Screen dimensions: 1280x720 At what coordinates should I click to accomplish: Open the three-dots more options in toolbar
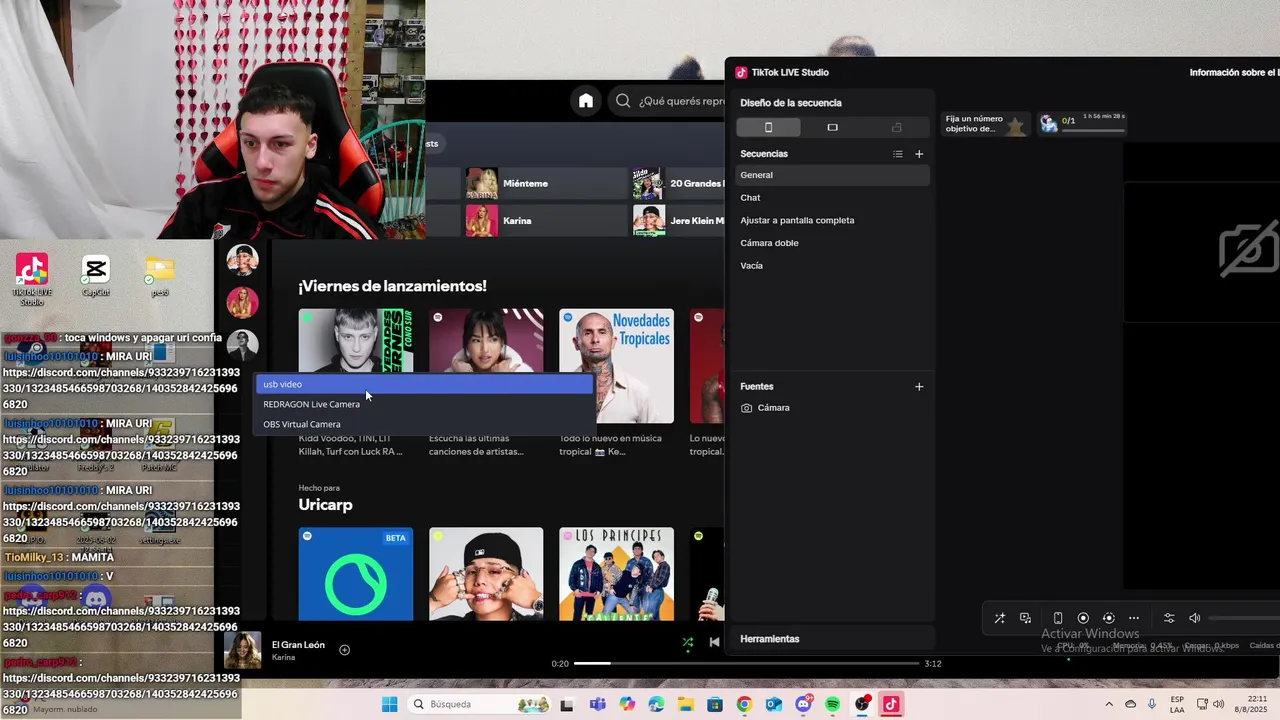[1133, 618]
